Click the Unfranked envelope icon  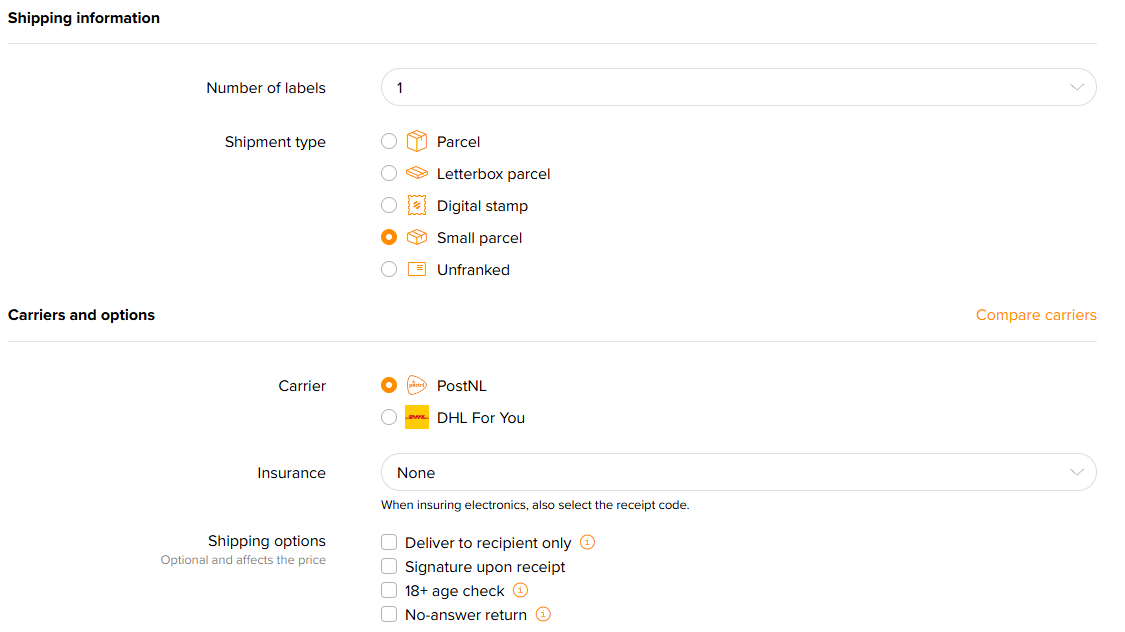[x=417, y=270]
